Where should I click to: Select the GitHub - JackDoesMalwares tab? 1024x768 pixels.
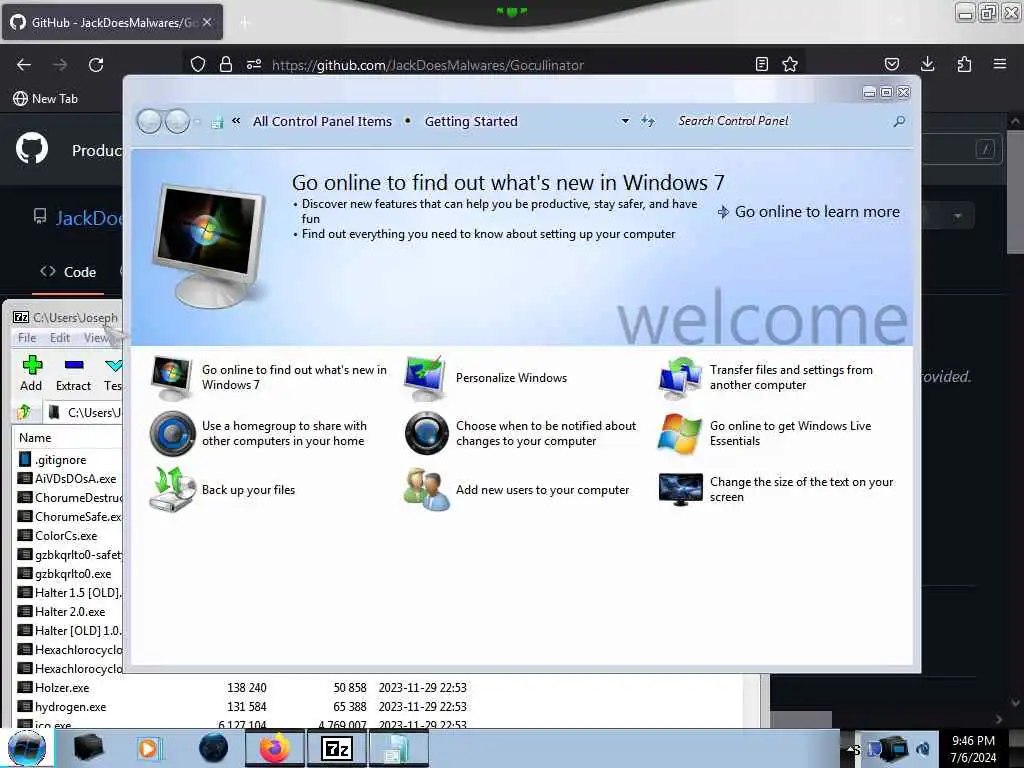pos(112,22)
